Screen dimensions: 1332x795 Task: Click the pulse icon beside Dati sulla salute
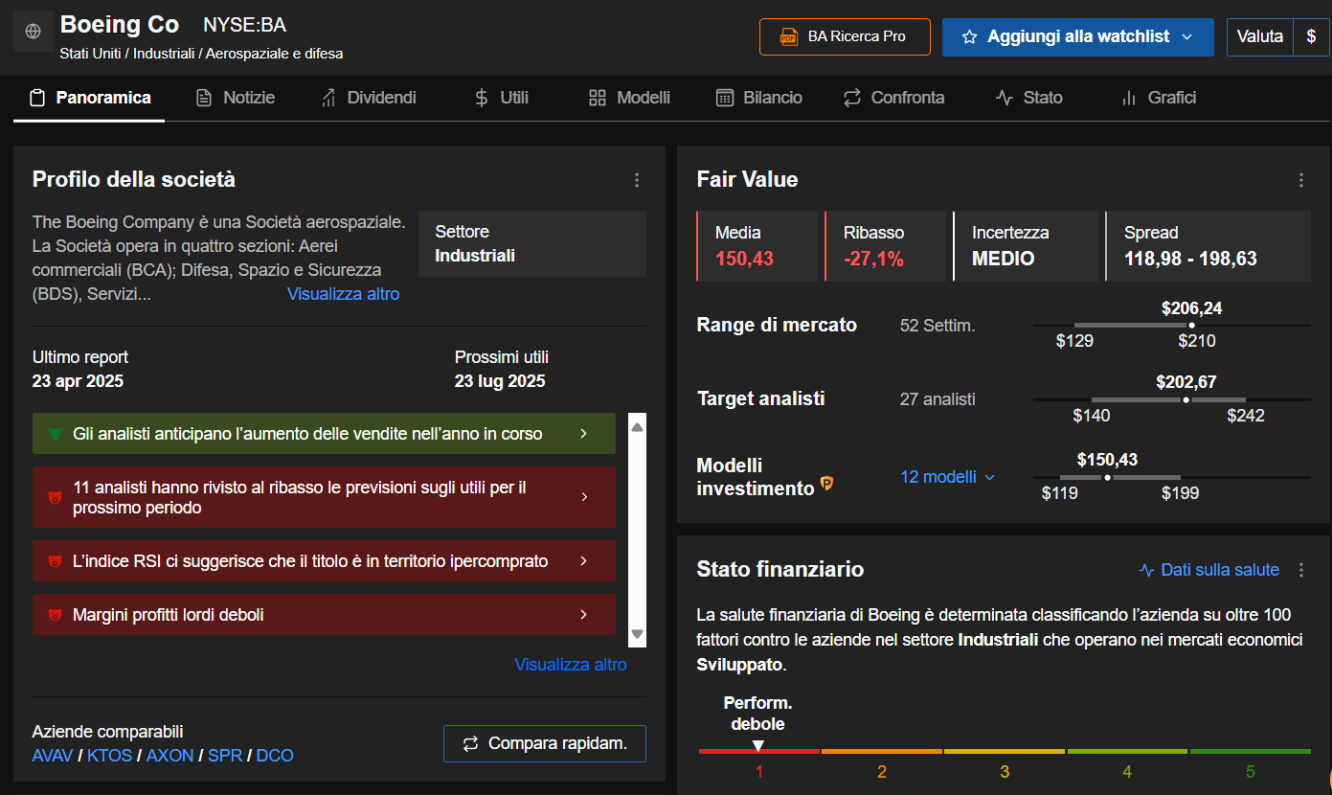click(x=1147, y=570)
